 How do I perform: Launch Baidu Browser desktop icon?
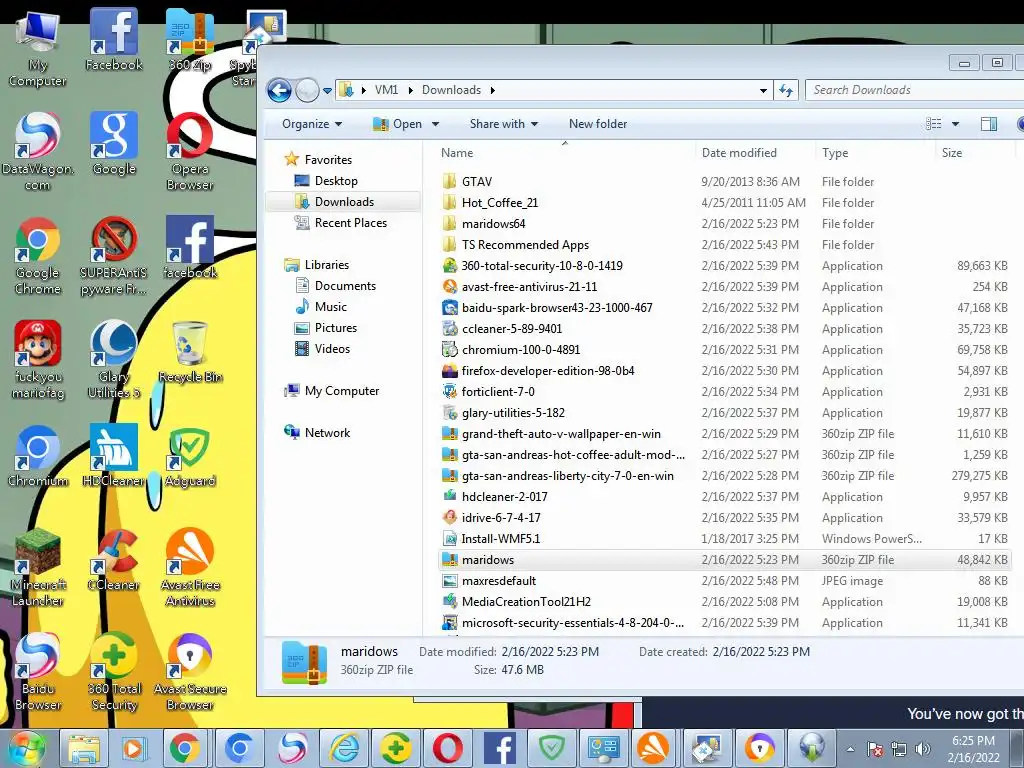38,672
